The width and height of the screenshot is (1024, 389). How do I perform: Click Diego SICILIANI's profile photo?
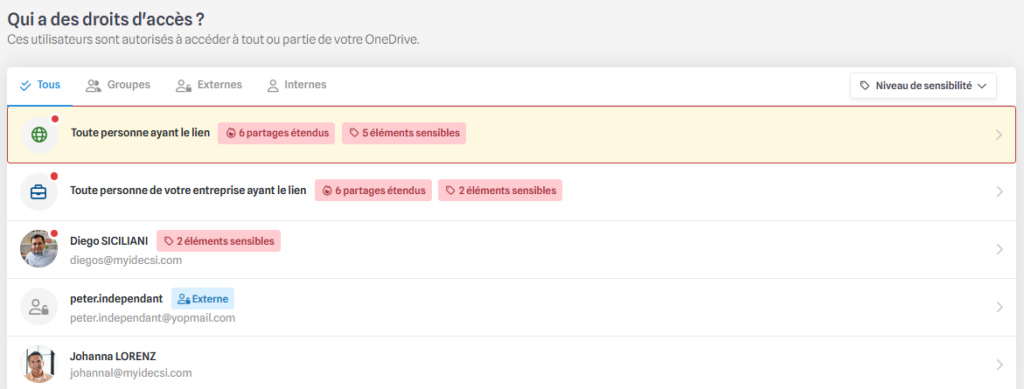(x=39, y=249)
